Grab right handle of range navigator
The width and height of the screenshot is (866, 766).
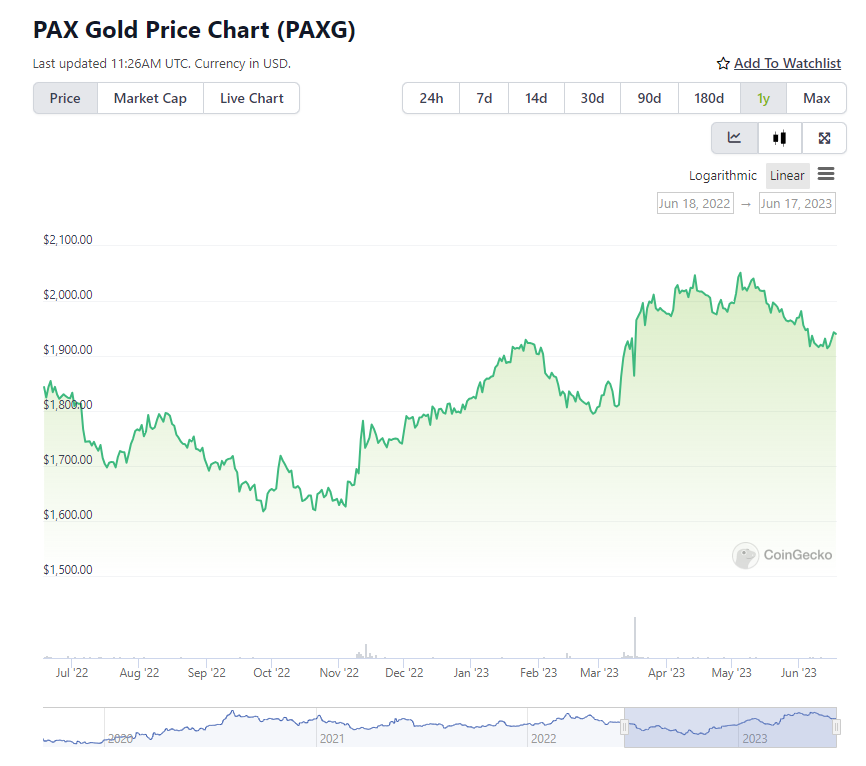click(x=837, y=727)
